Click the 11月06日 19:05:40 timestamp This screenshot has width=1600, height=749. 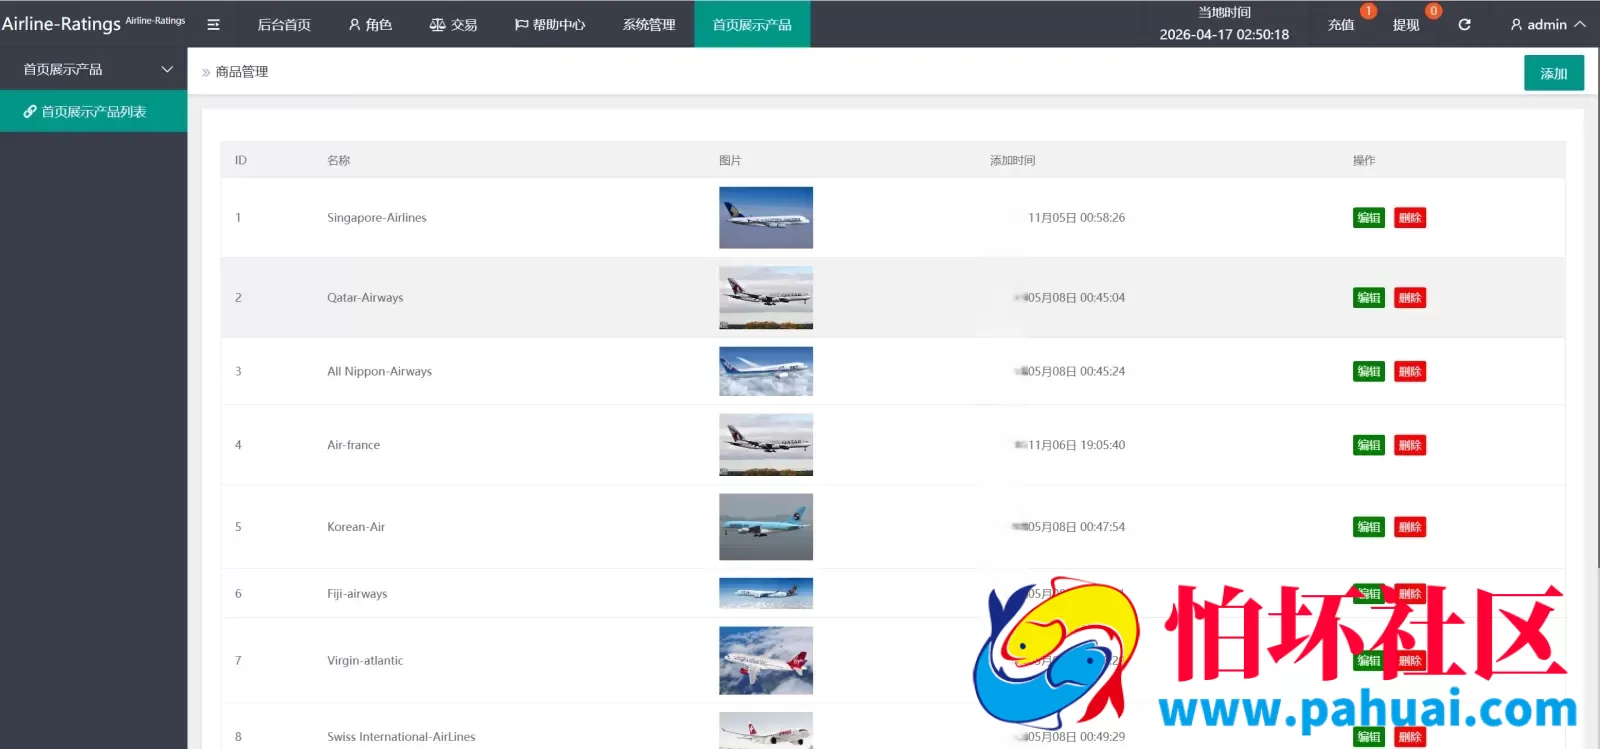(x=1076, y=446)
